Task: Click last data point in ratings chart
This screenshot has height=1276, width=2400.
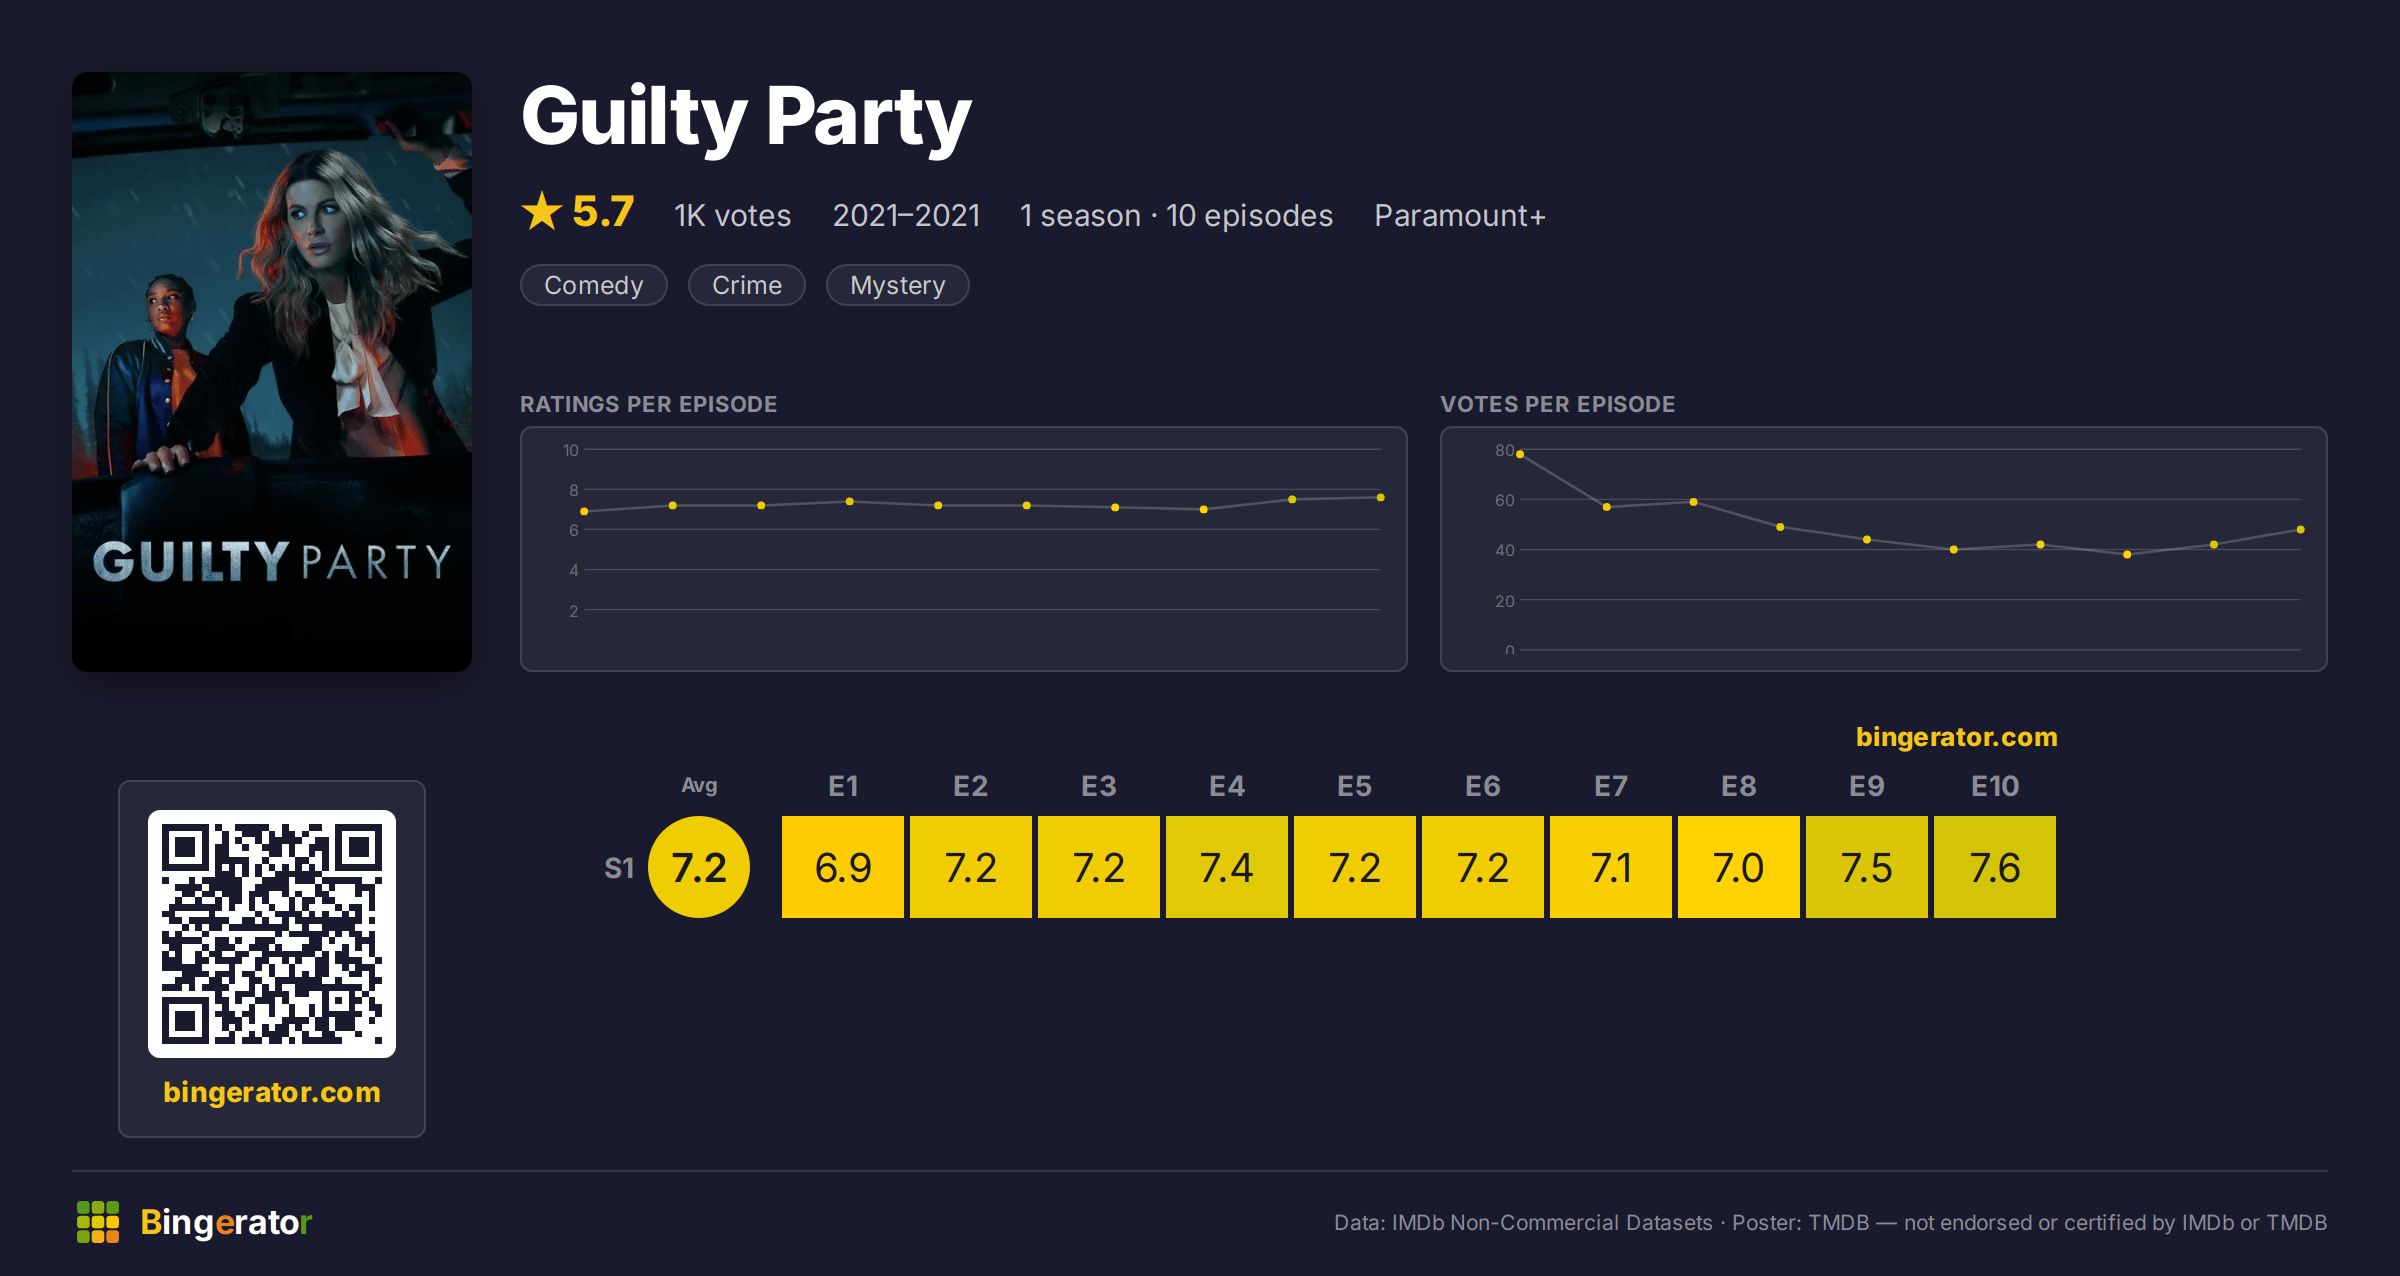Action: (1381, 497)
